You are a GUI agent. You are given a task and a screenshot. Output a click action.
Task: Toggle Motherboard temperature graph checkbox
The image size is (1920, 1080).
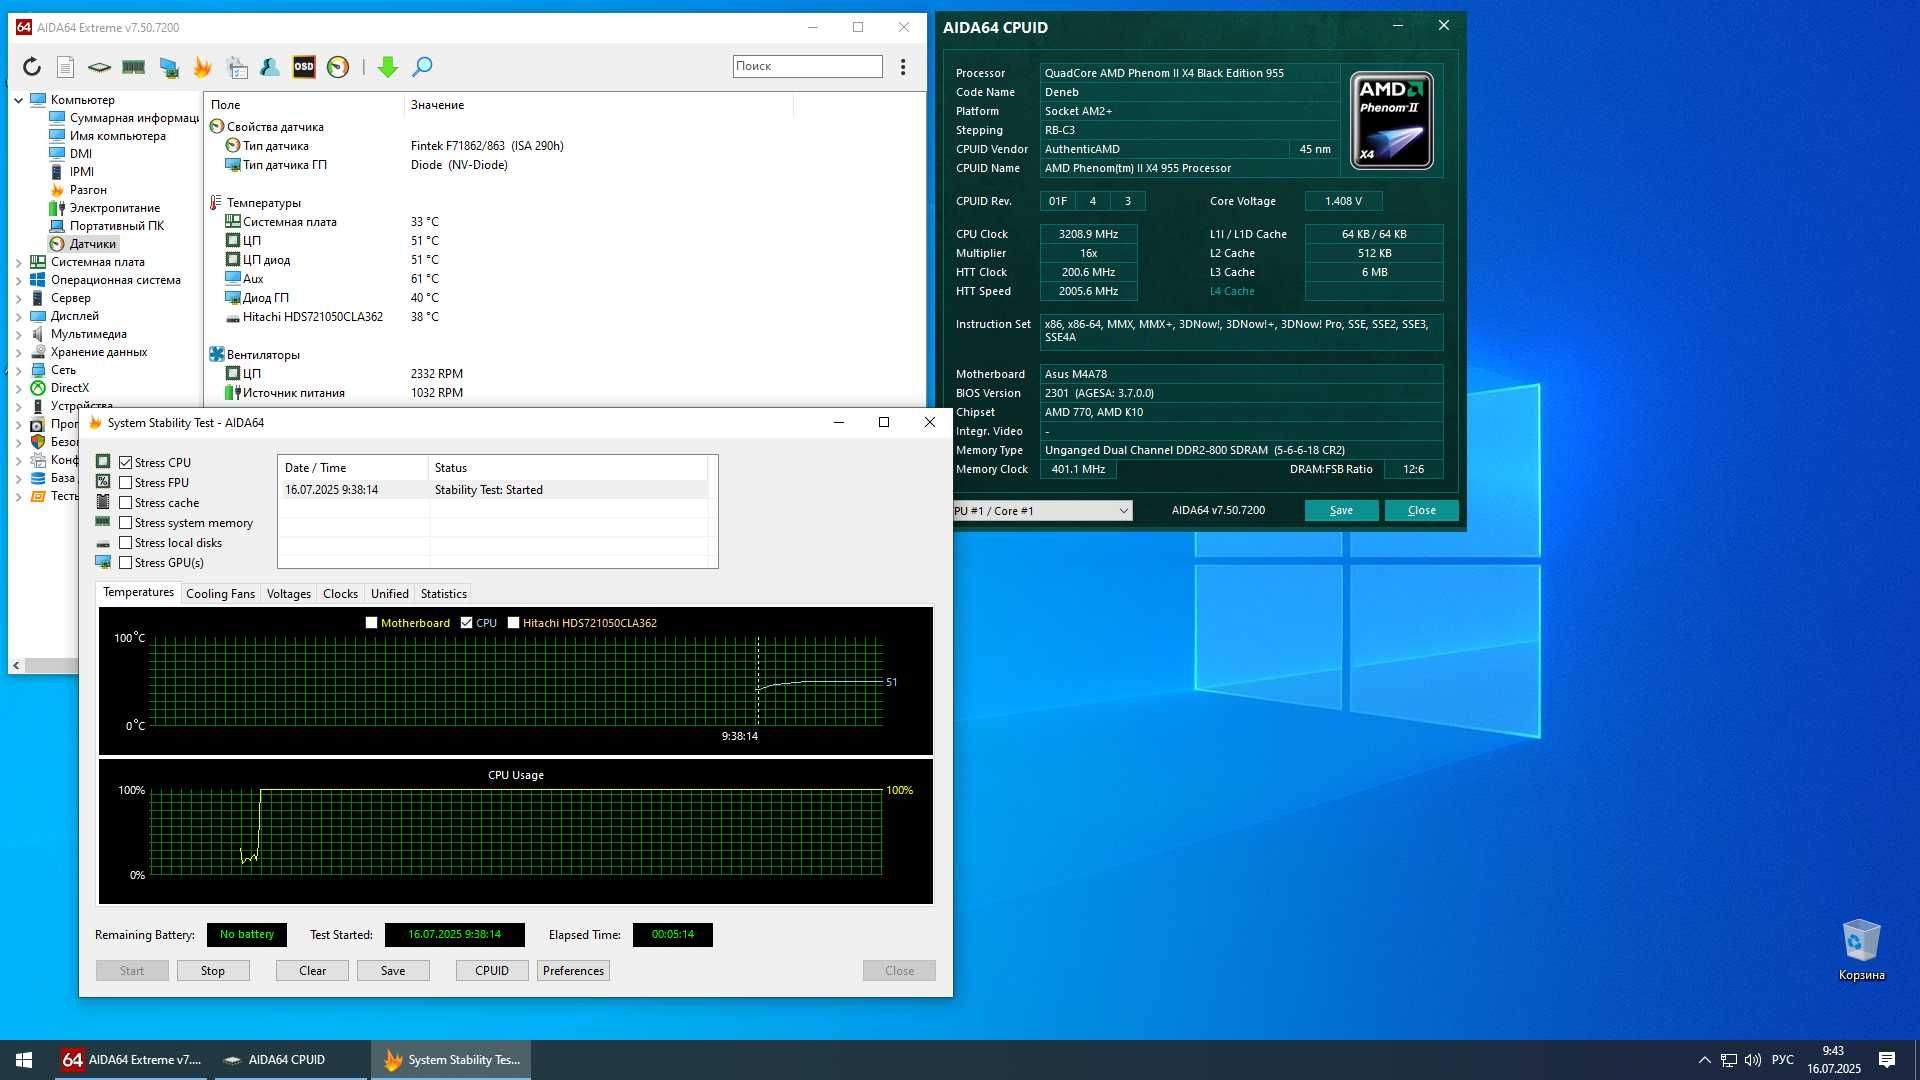372,623
